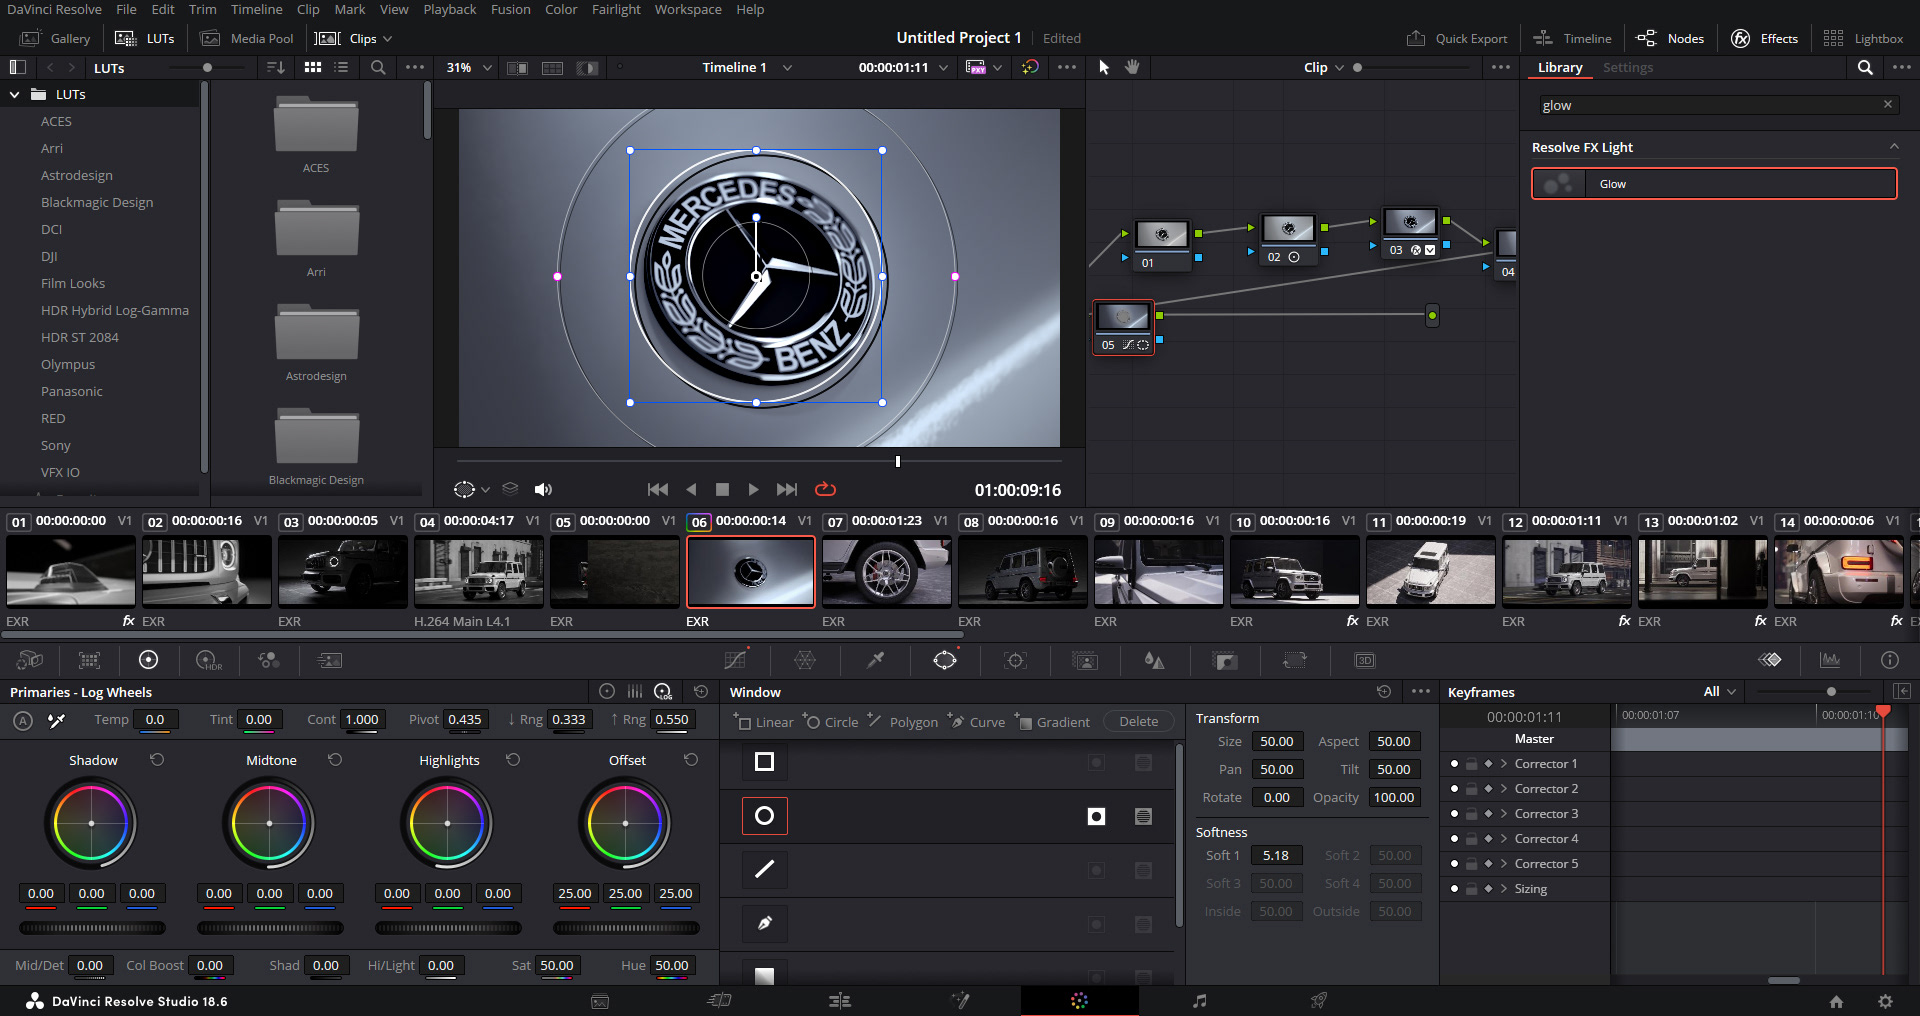The width and height of the screenshot is (1920, 1016).
Task: Open the Information panel icon
Action: coord(1890,660)
